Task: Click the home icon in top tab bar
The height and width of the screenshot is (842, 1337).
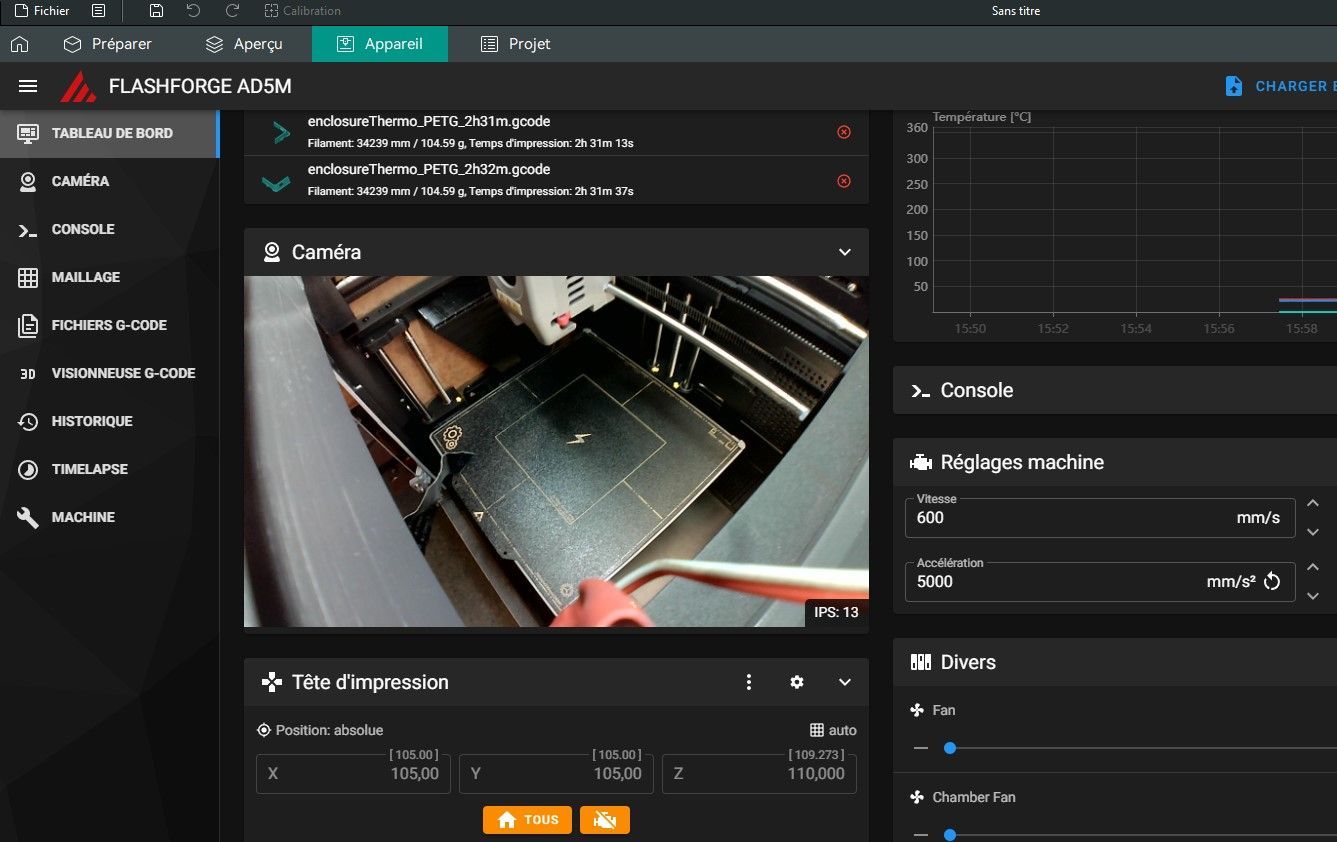Action: coord(19,44)
